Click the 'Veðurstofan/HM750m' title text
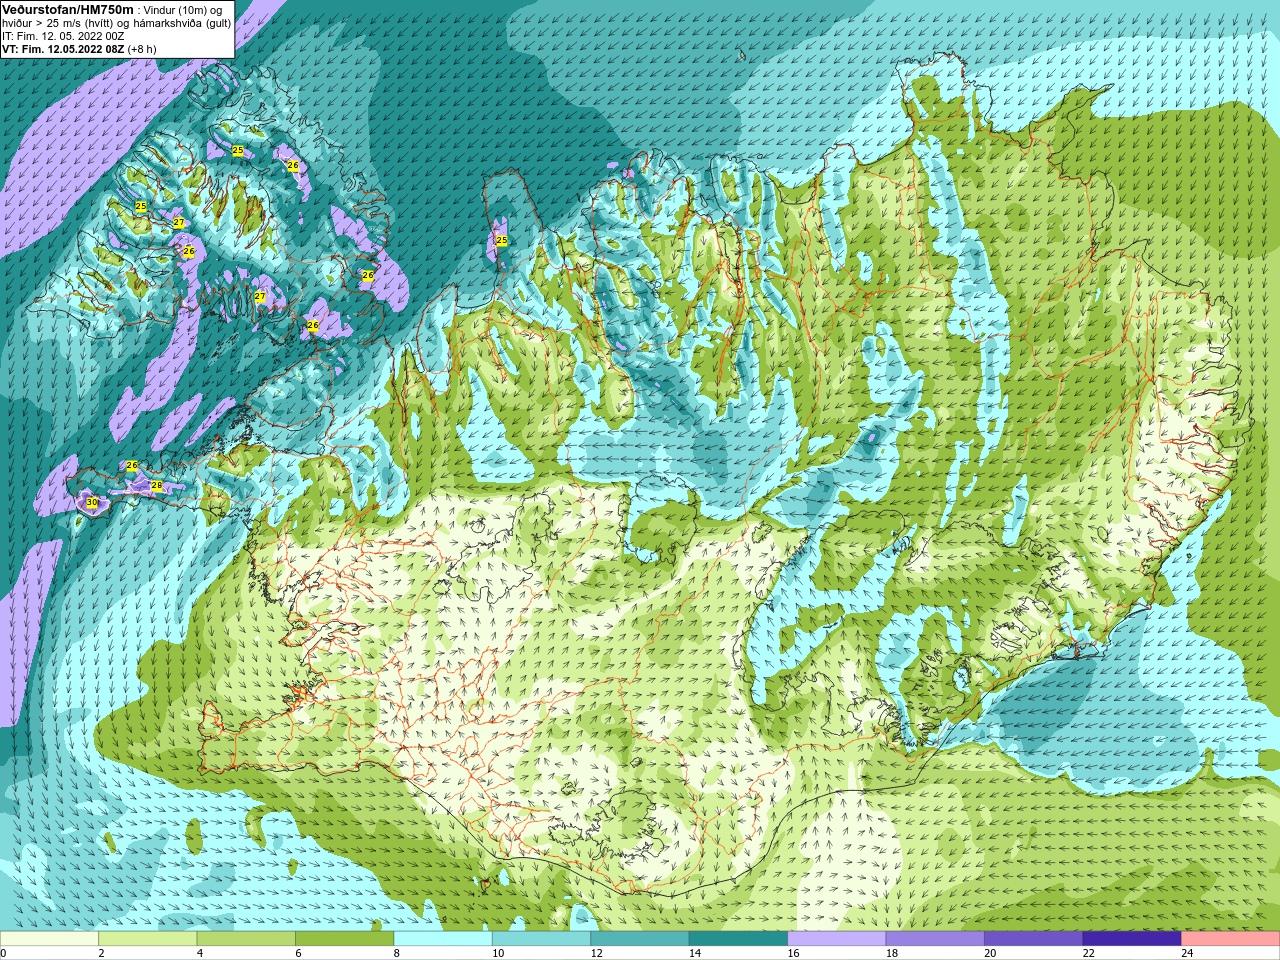This screenshot has height=960, width=1280. tap(67, 9)
